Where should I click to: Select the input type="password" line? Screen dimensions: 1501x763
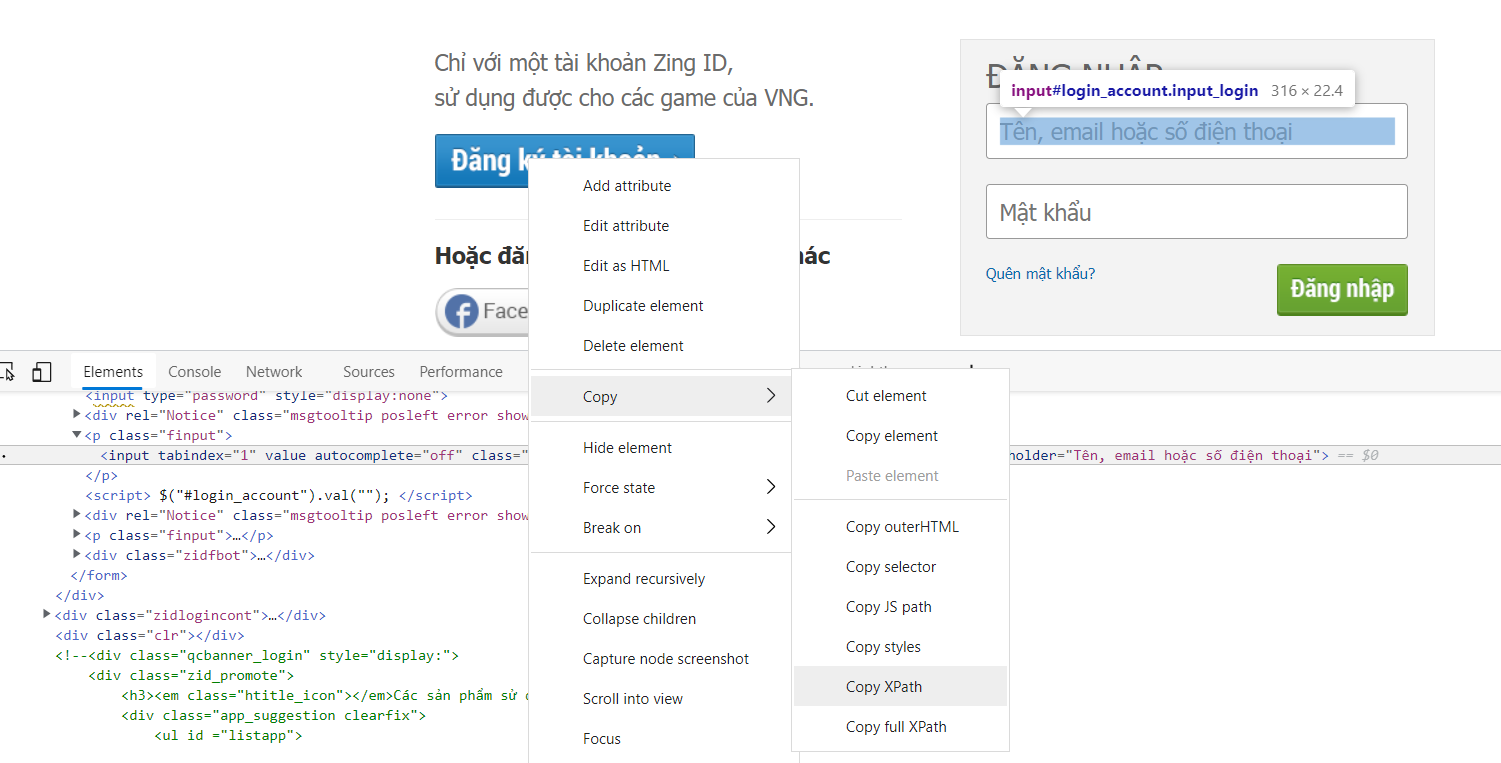[x=266, y=396]
